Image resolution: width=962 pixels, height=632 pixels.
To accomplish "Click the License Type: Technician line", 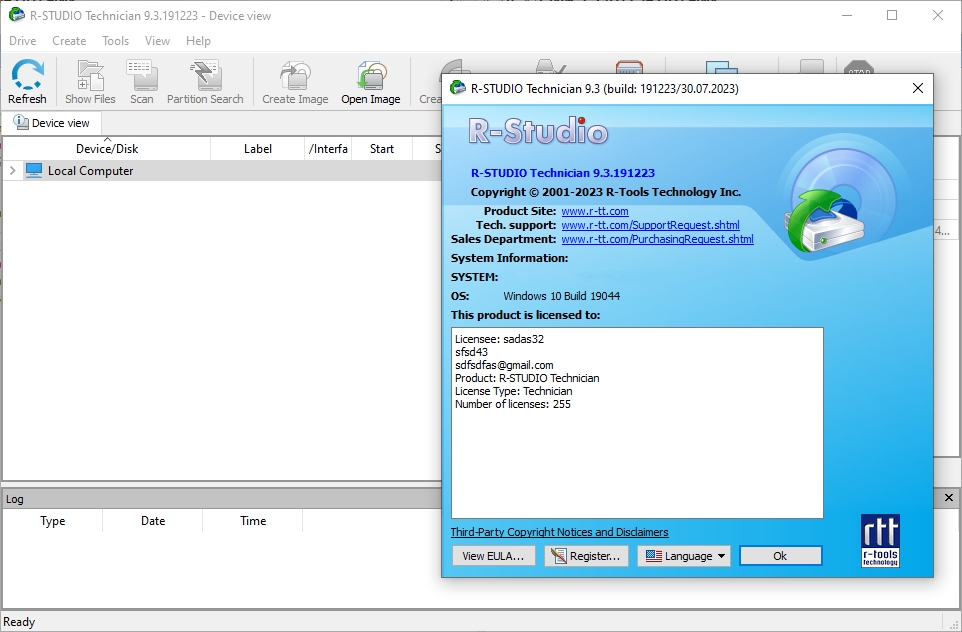I will (514, 391).
